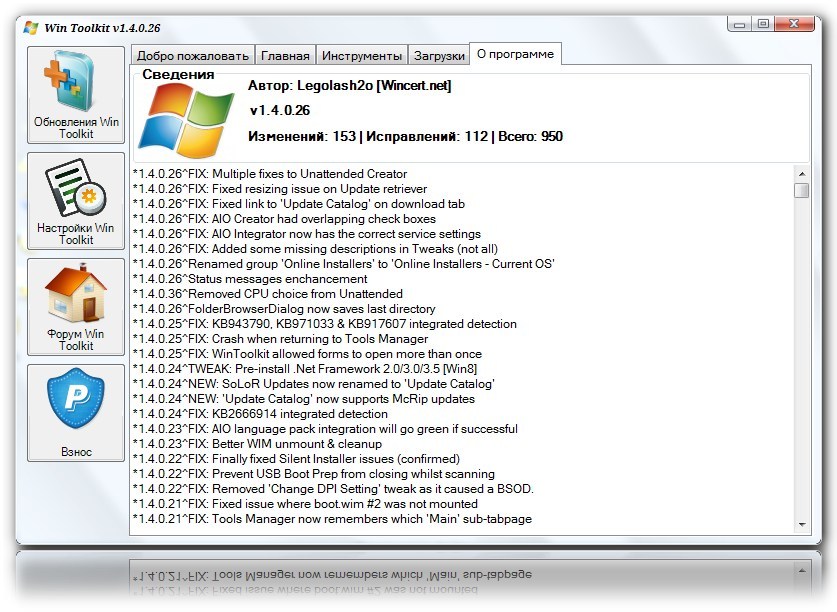Image resolution: width=837 pixels, height=612 pixels.
Task: Open the Главная tab
Action: pos(287,56)
